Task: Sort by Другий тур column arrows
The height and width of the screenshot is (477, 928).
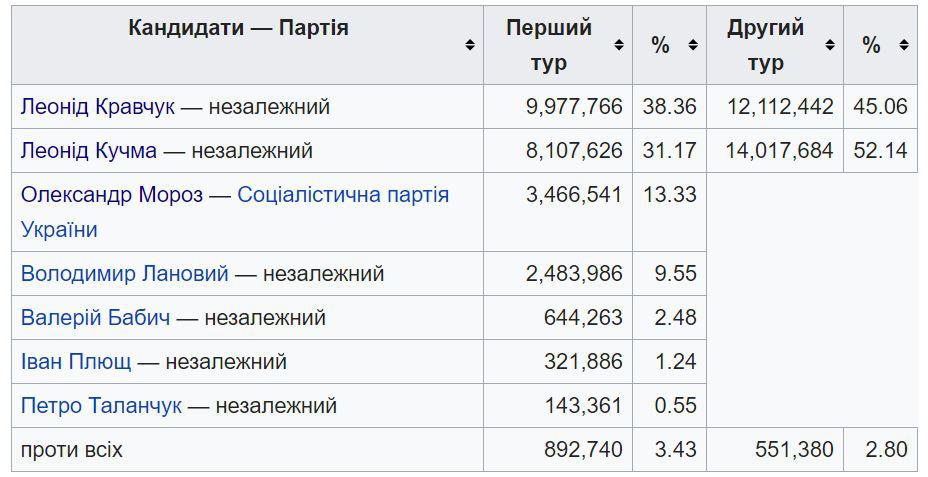Action: click(x=830, y=45)
